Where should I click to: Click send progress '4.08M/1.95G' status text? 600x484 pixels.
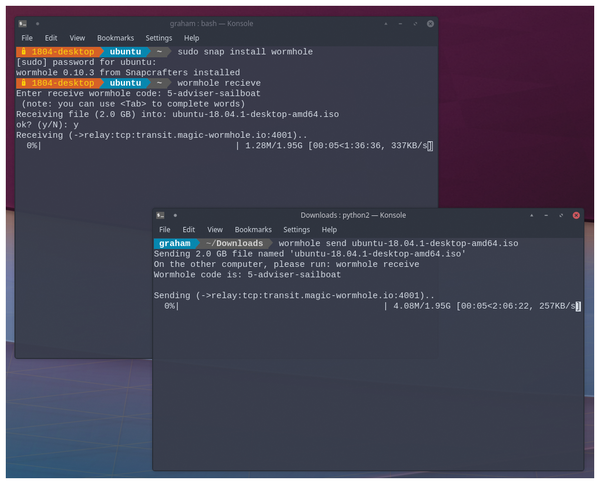click(422, 306)
